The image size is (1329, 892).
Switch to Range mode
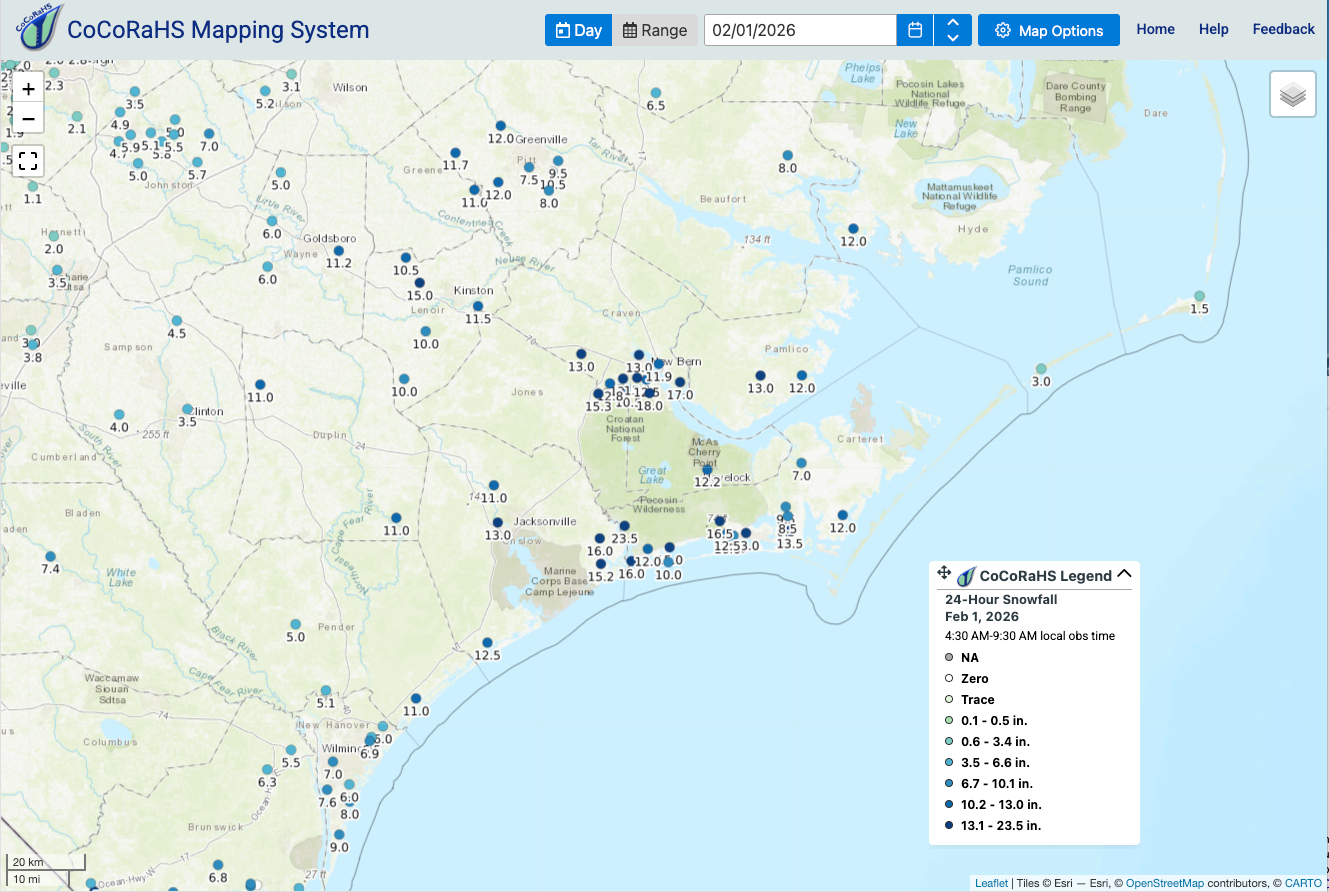tap(654, 30)
